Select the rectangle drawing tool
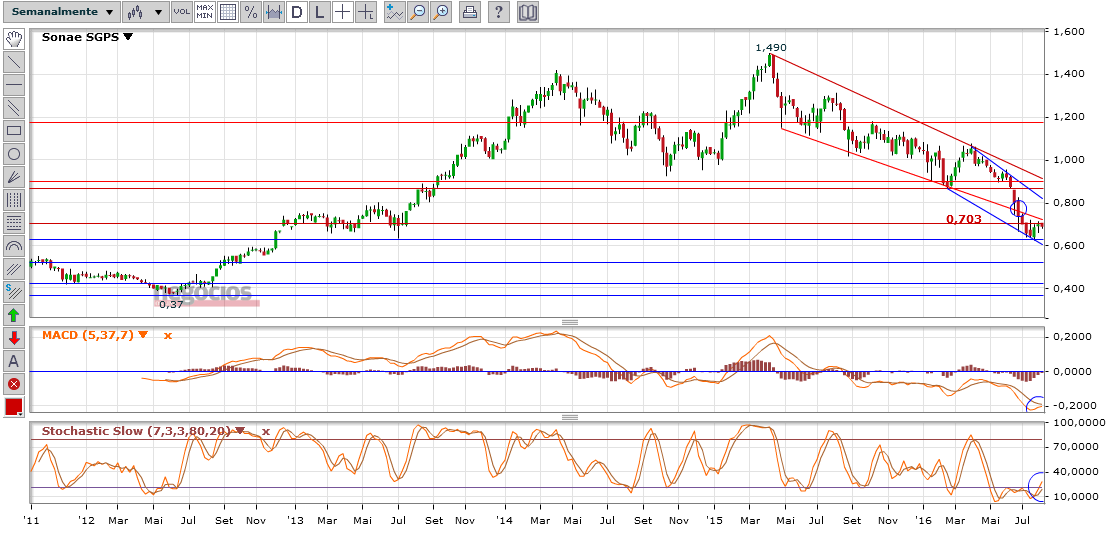Viewport: 1110px width, 537px height. (x=14, y=130)
